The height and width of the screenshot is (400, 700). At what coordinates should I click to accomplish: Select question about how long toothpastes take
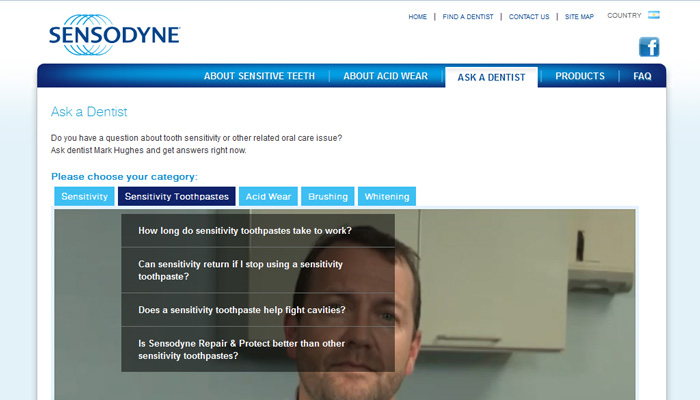tap(258, 231)
